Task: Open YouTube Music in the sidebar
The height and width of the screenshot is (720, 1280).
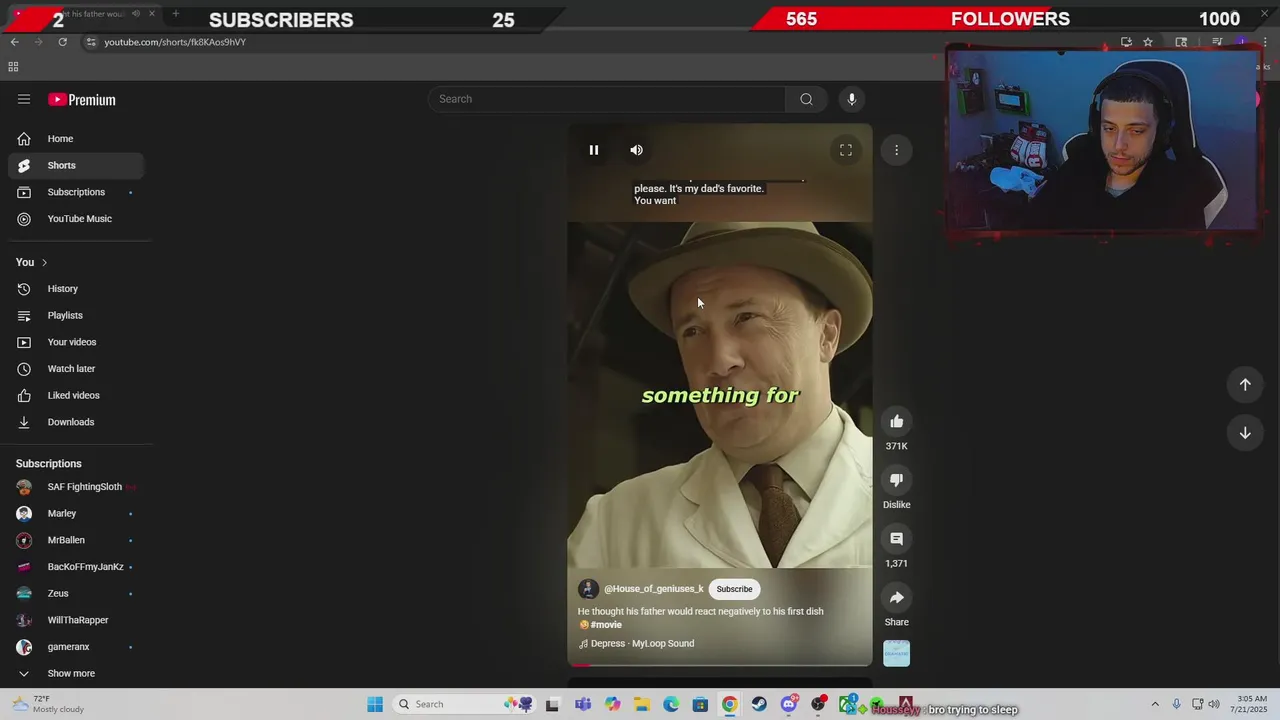Action: 76,219
